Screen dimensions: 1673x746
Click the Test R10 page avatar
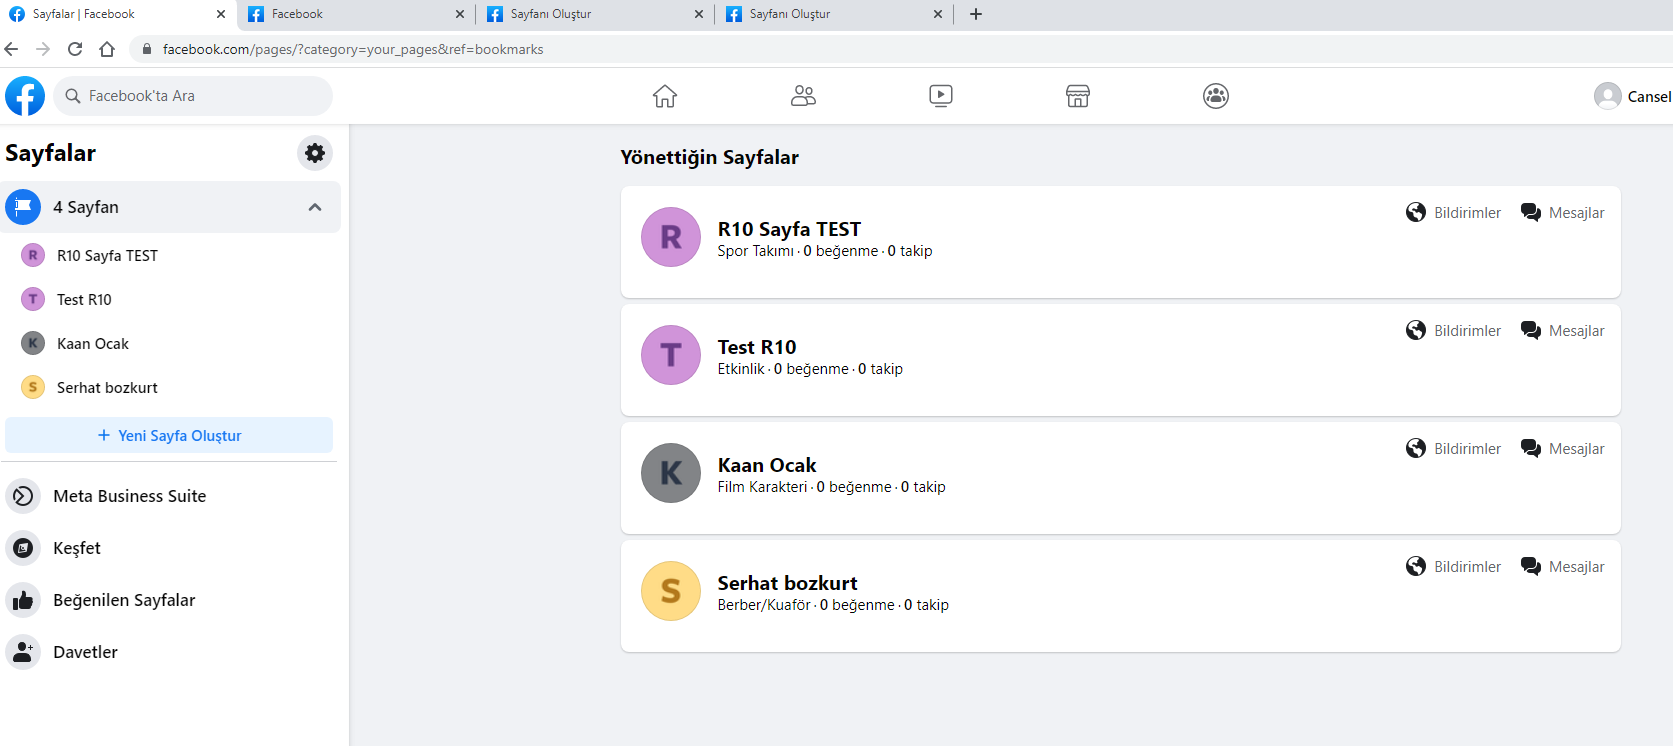point(671,355)
